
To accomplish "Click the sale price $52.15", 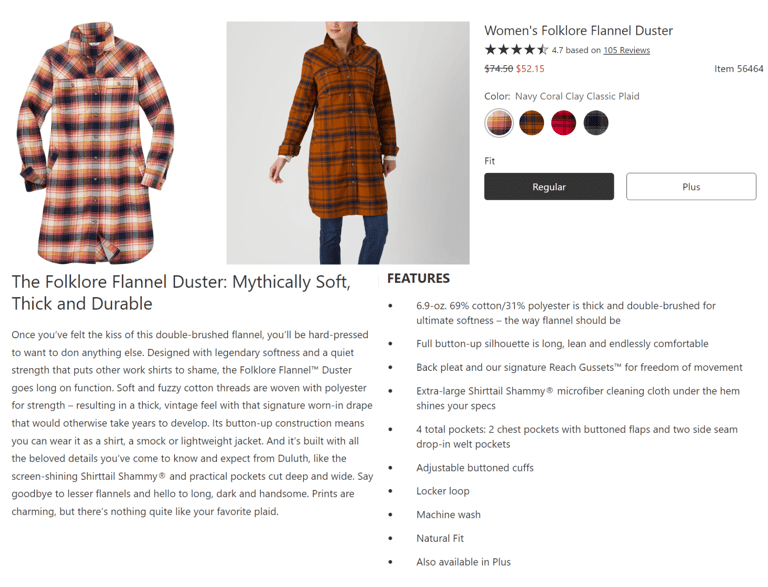I will [530, 69].
